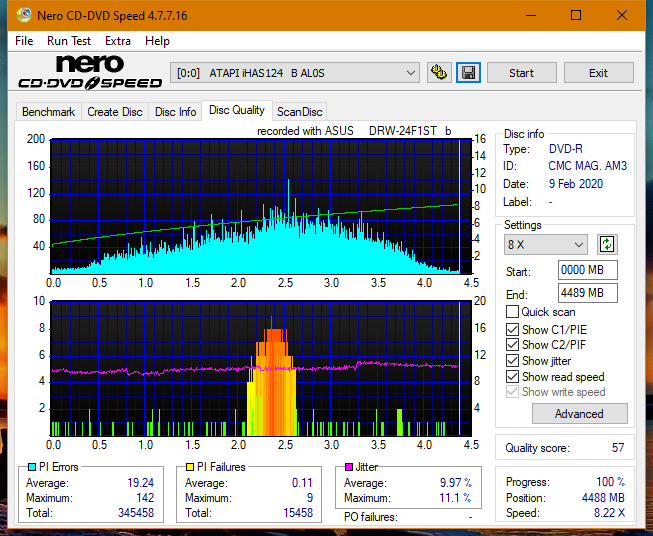Open the Advanced settings button

pos(579,414)
